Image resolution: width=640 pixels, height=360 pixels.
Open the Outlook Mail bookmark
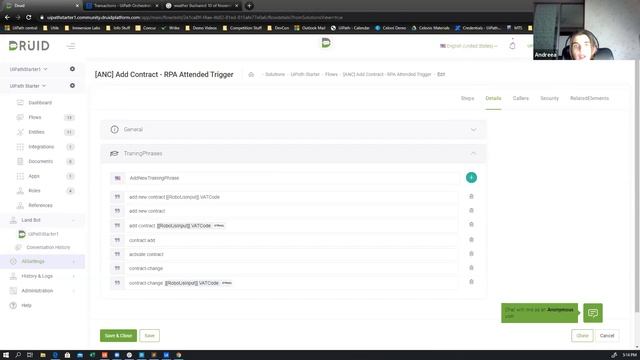click(x=310, y=28)
